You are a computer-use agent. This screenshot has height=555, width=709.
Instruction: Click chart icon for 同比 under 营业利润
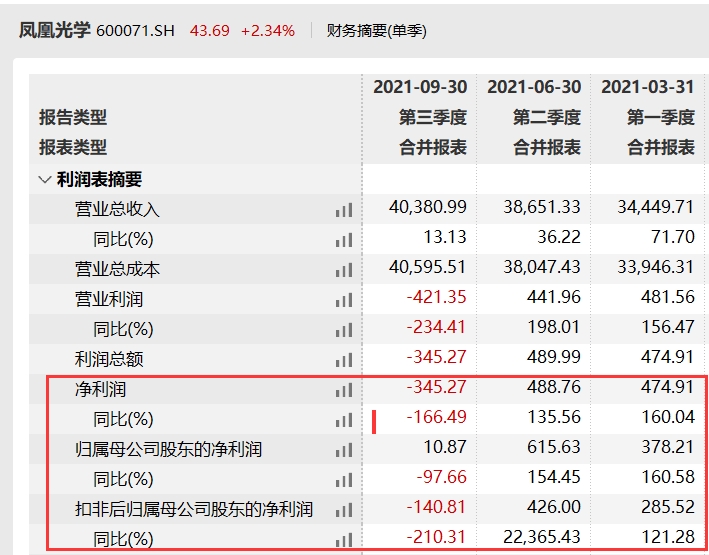tap(344, 330)
